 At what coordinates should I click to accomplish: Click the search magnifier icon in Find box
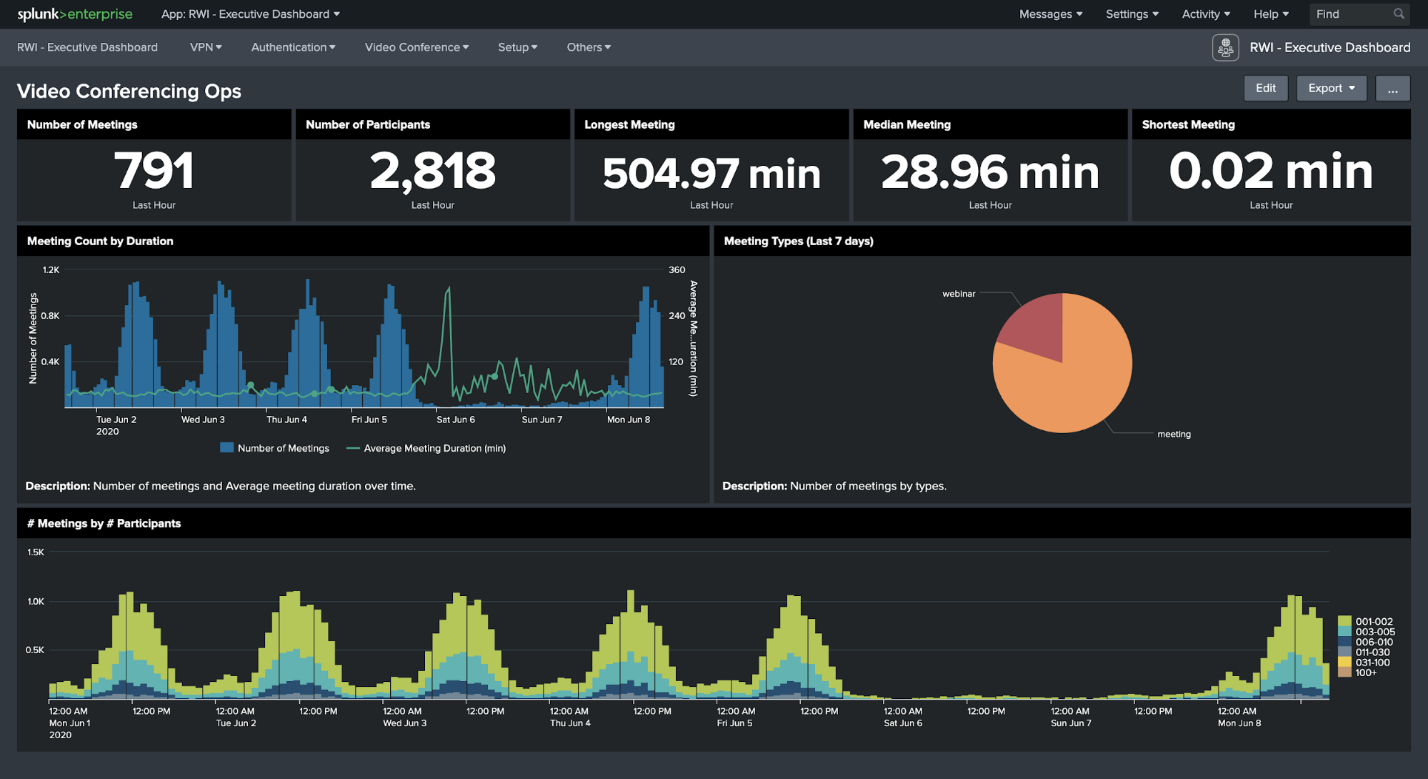[x=1399, y=14]
